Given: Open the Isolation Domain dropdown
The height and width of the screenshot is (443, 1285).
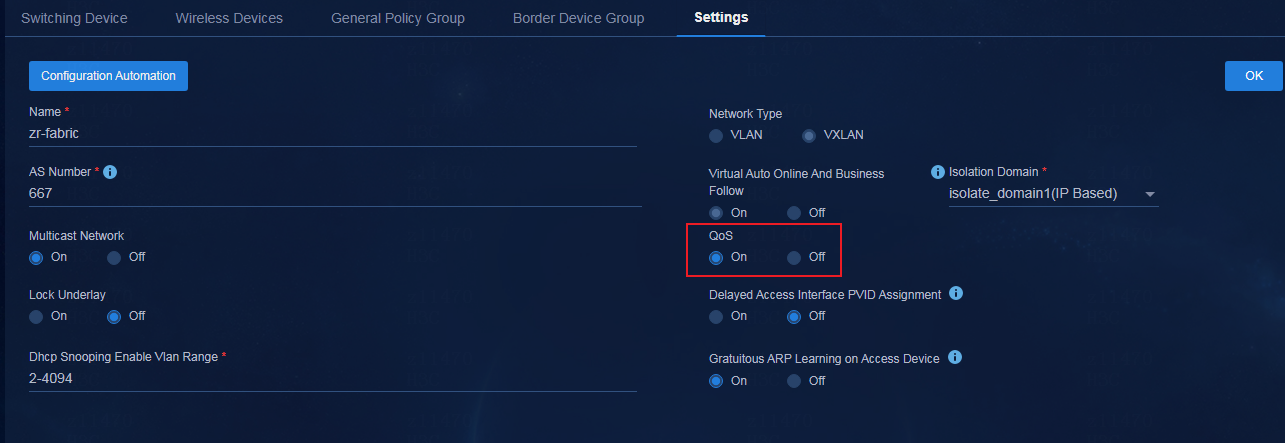Looking at the screenshot, I should point(1053,193).
